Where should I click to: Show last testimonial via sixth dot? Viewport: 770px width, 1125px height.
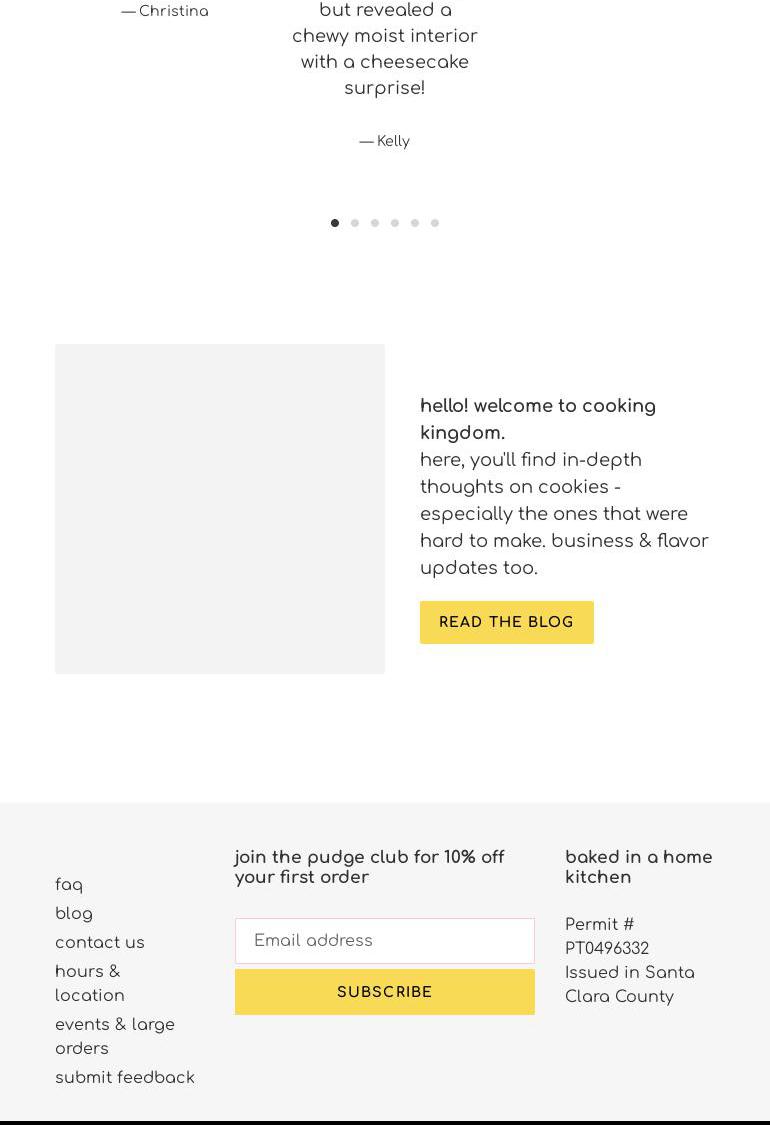pyautogui.click(x=435, y=223)
